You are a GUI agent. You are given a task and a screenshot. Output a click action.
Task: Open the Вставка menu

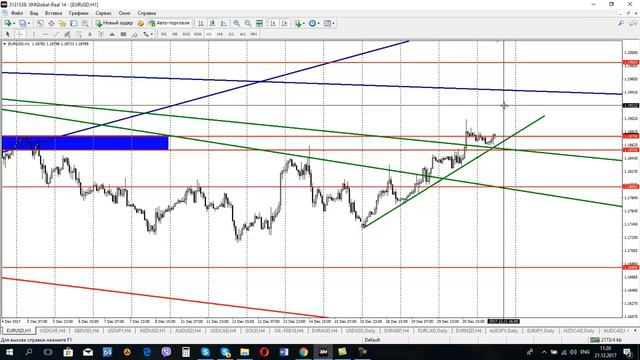click(53, 13)
